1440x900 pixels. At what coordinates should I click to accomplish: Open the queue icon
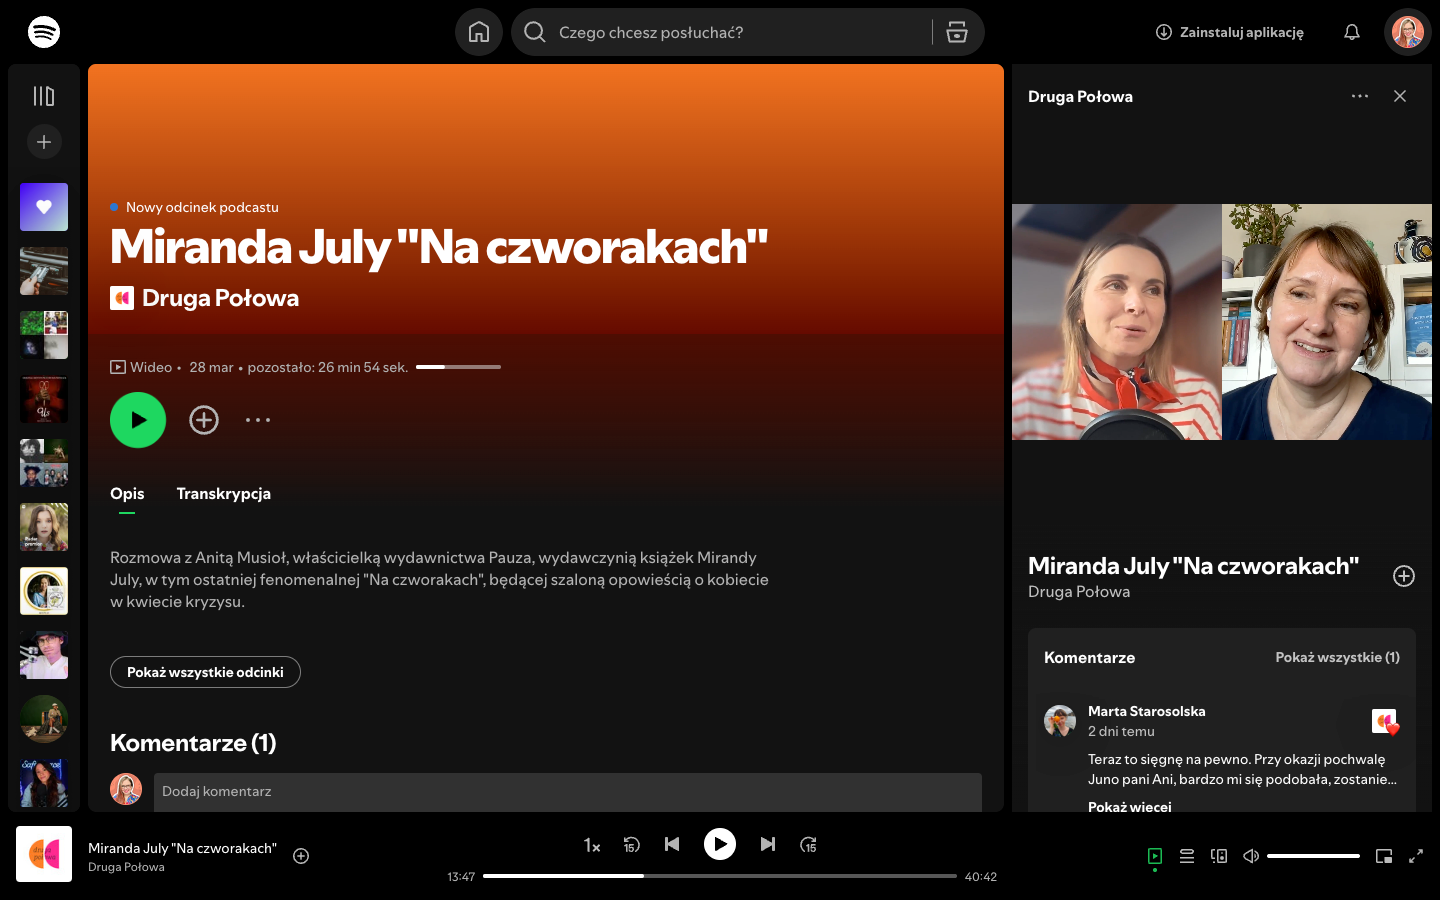(1187, 856)
